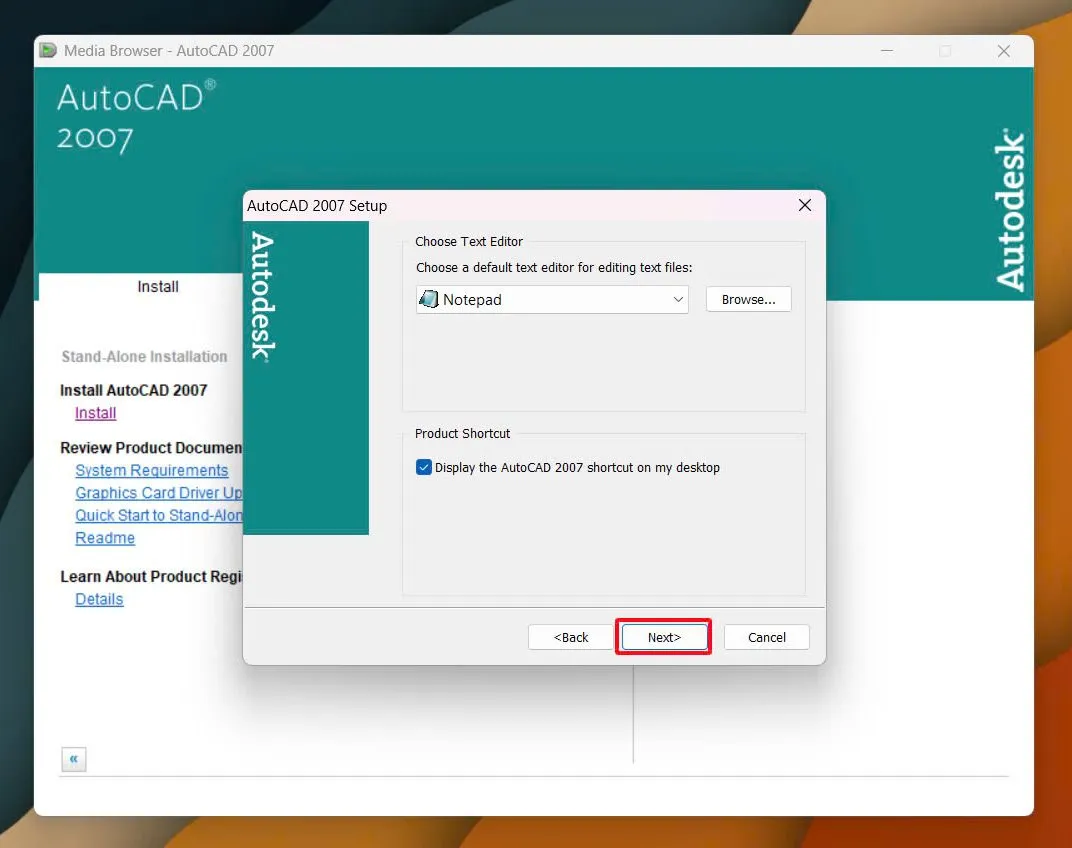Click the Display AutoCAD 2007 shortcut label

click(x=578, y=467)
